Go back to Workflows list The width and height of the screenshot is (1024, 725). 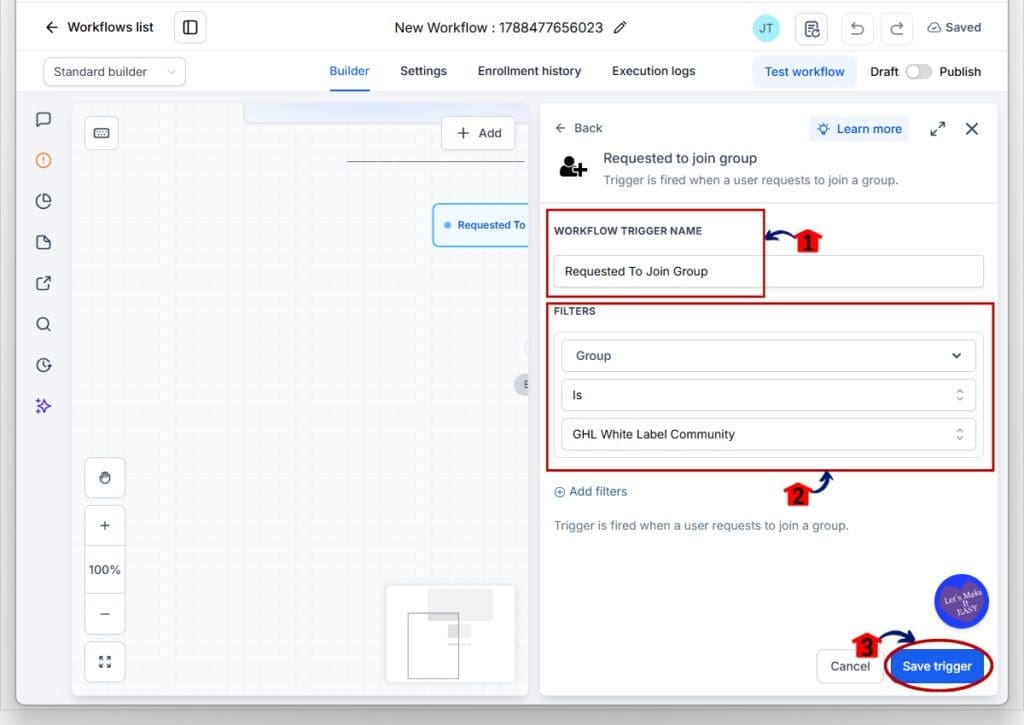point(99,27)
